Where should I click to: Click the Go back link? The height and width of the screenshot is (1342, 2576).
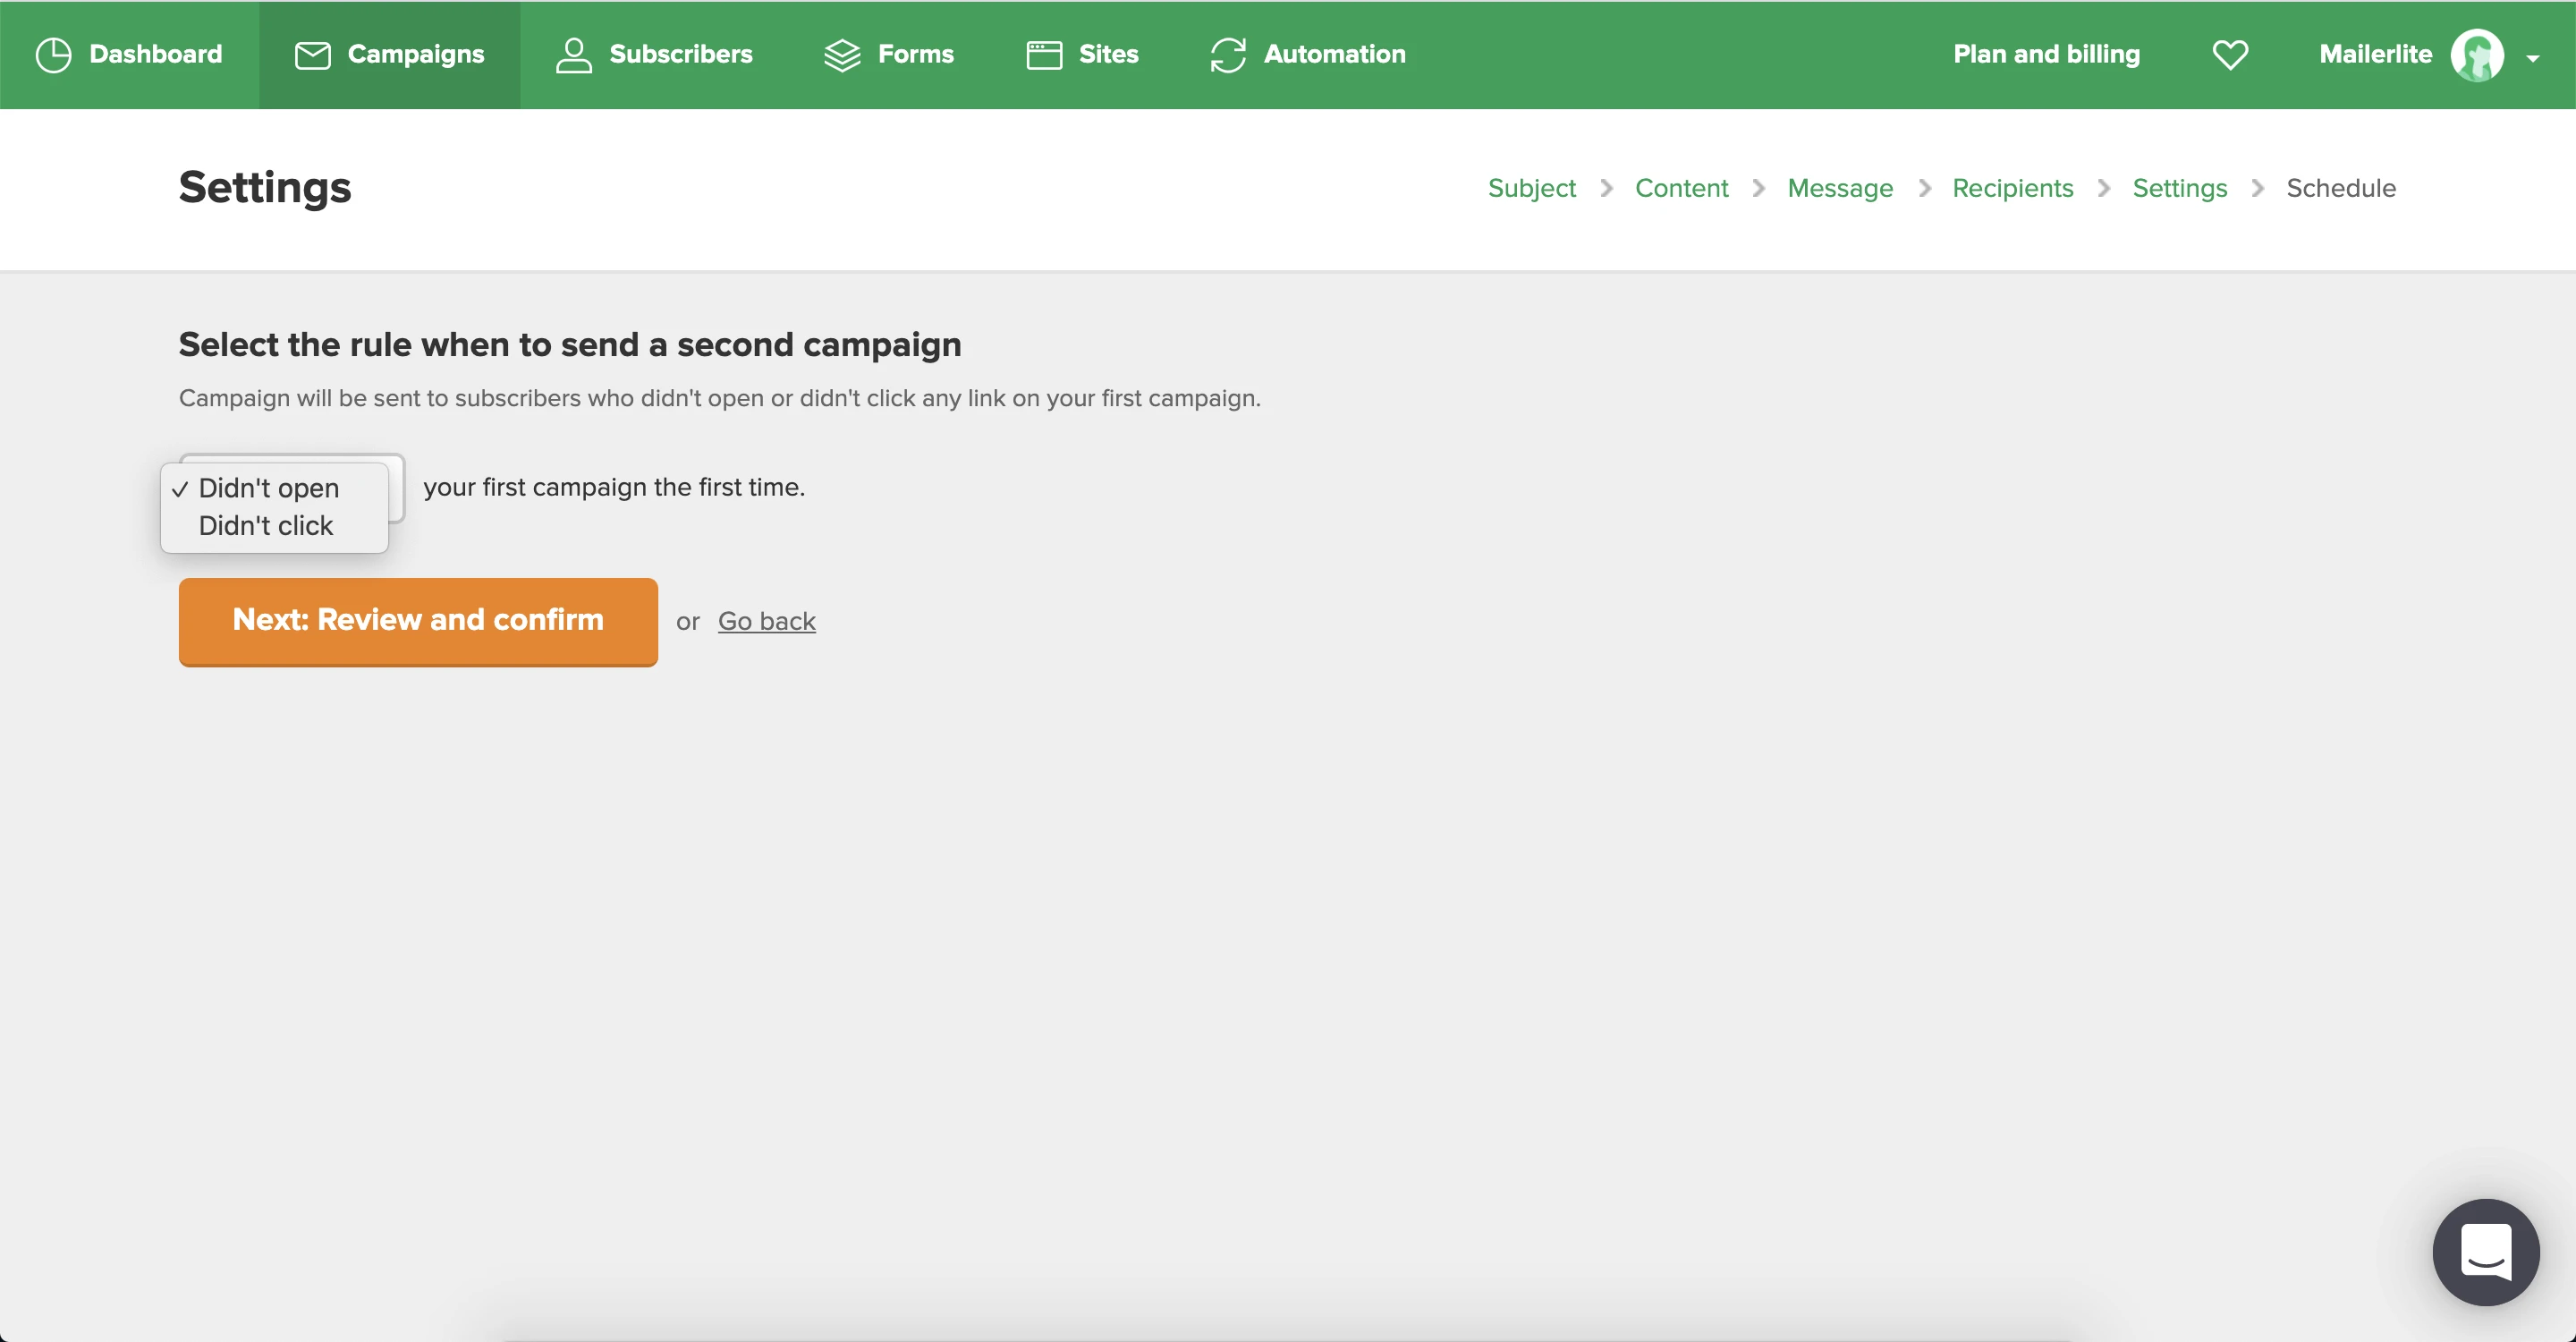point(766,621)
